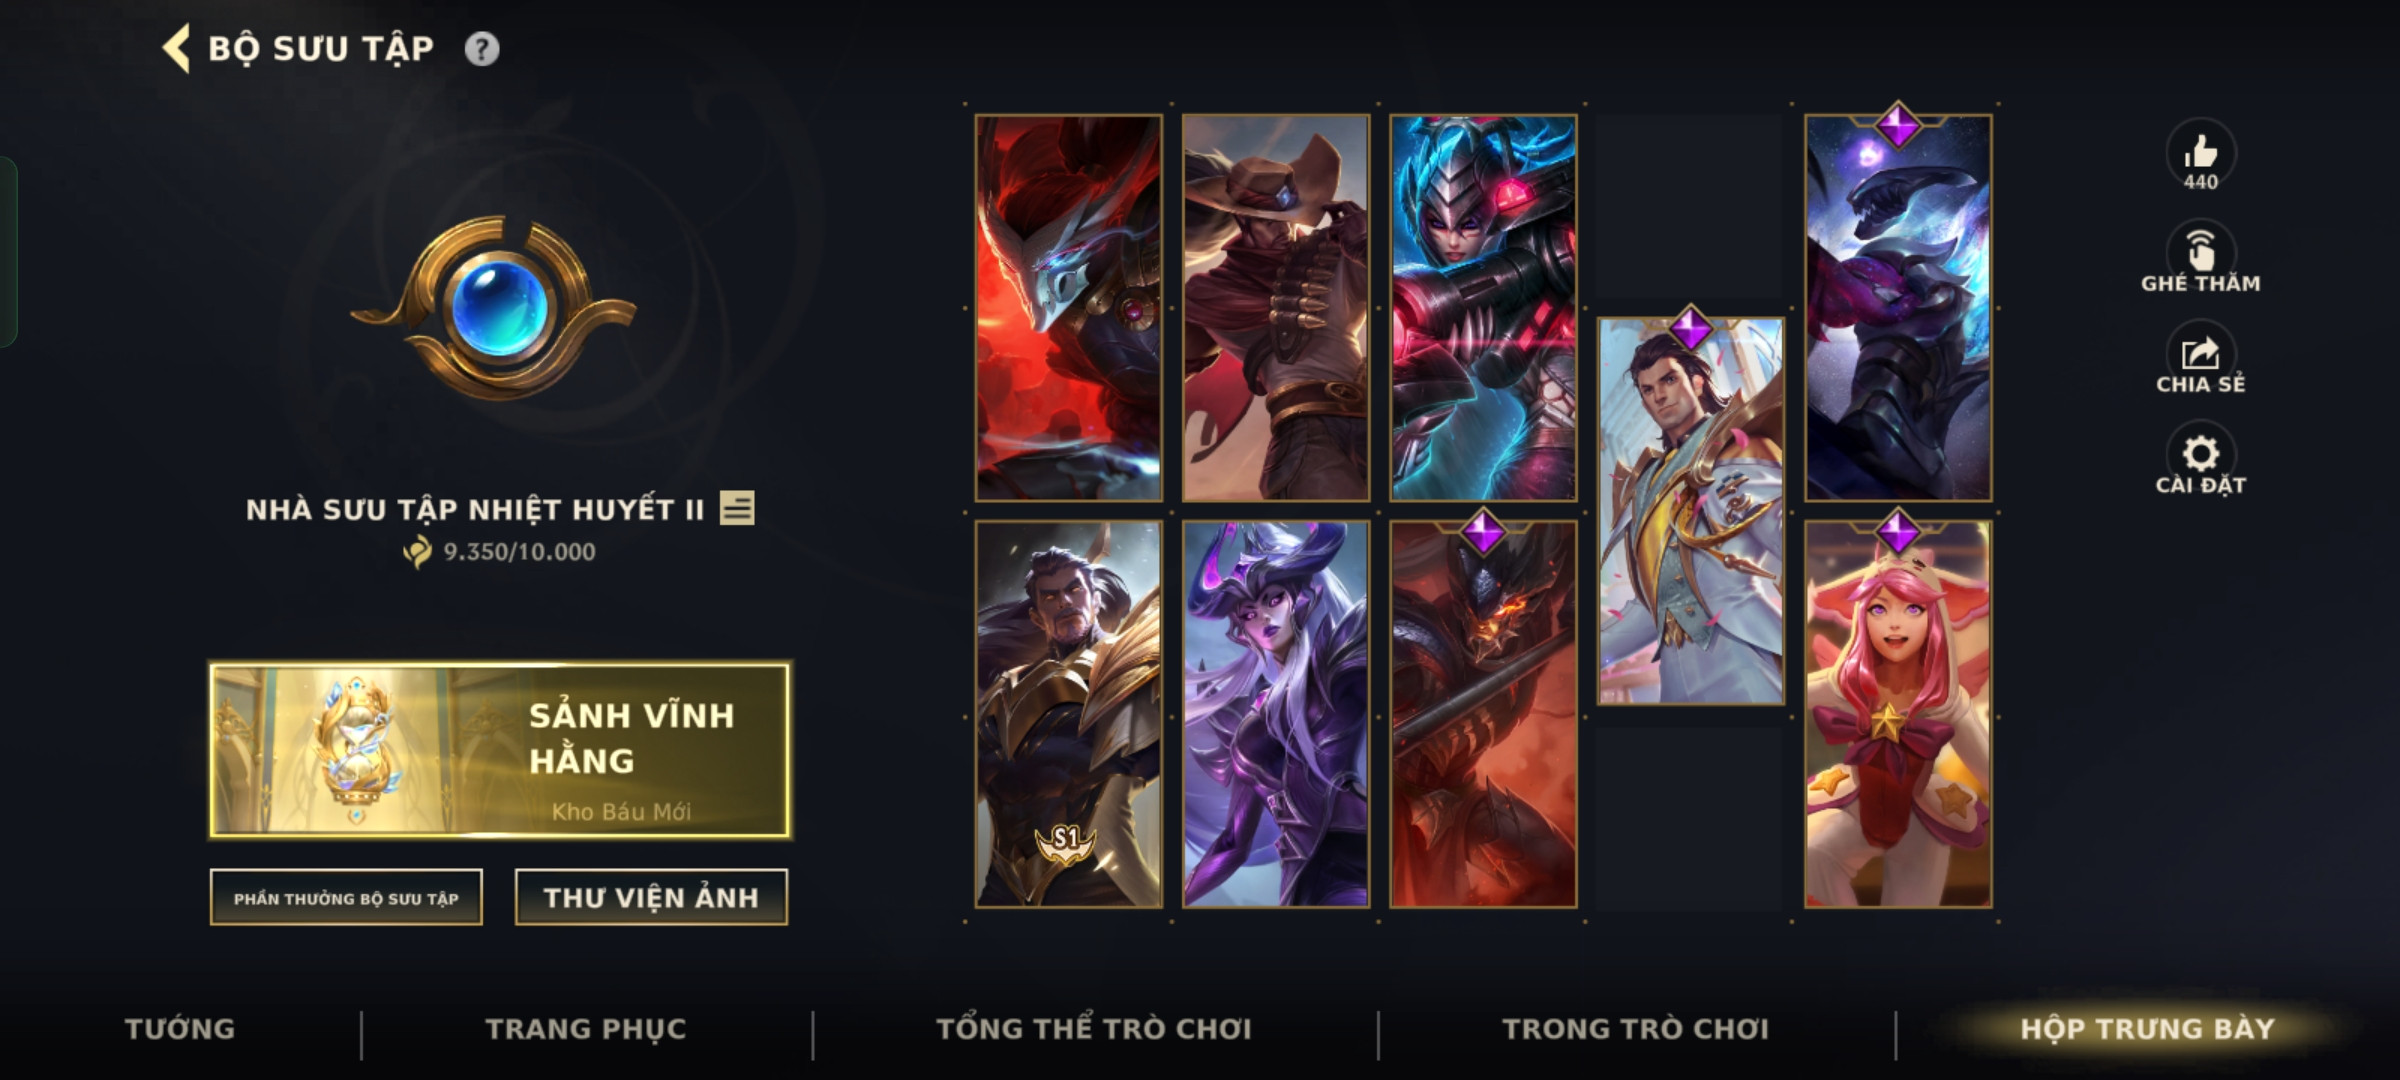Switch to the Tướng tab
2400x1080 pixels.
coord(180,1029)
